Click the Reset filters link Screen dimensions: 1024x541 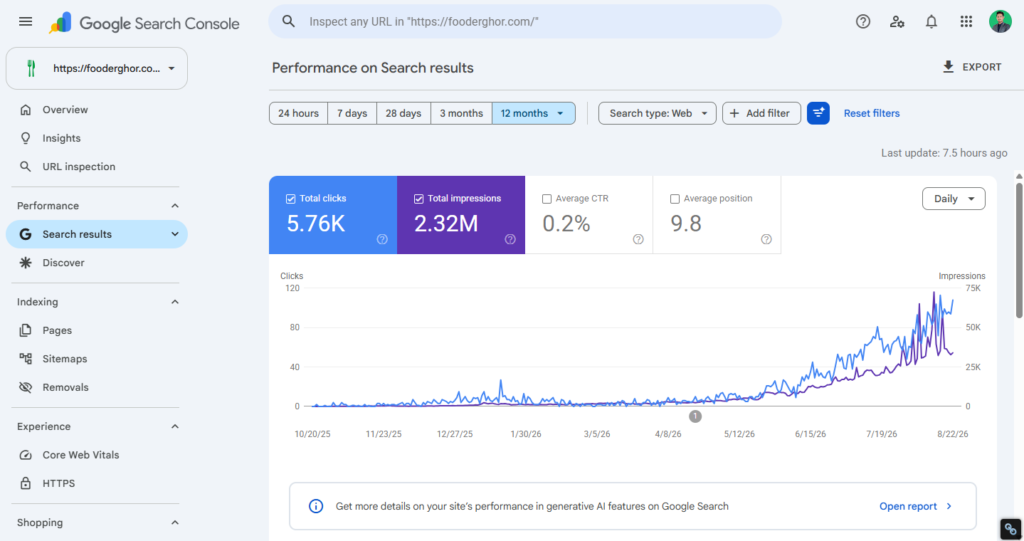click(x=871, y=113)
